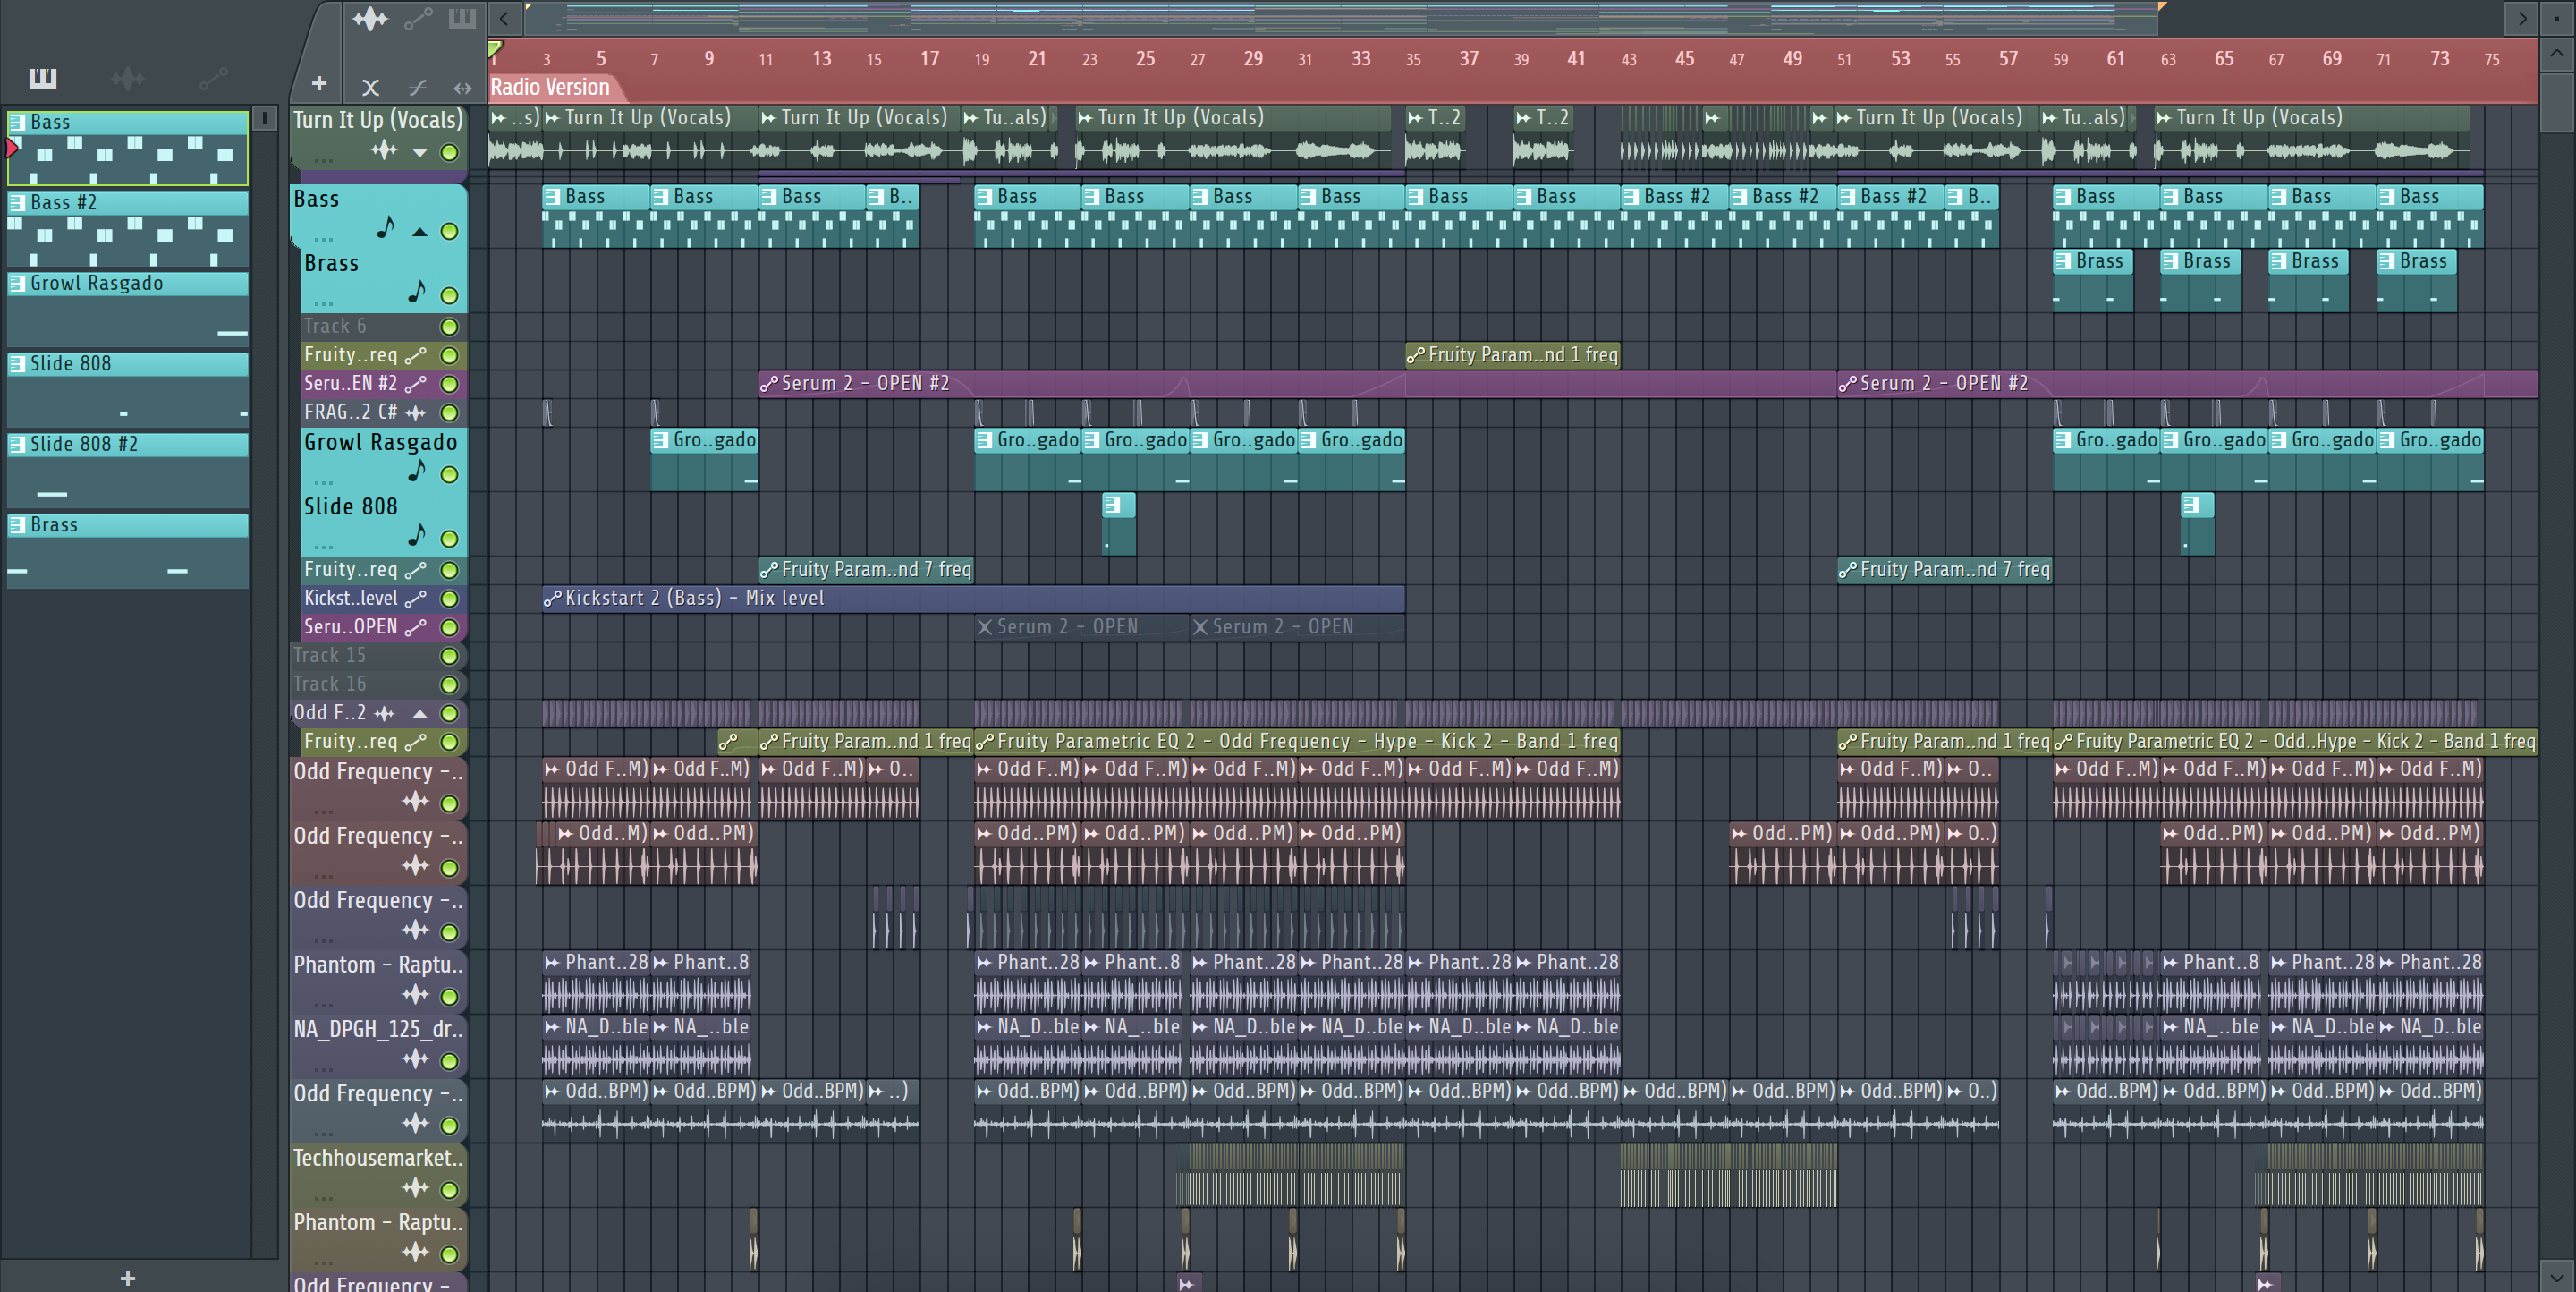Click small dot button beside right scroll arrow

pyautogui.click(x=2558, y=18)
